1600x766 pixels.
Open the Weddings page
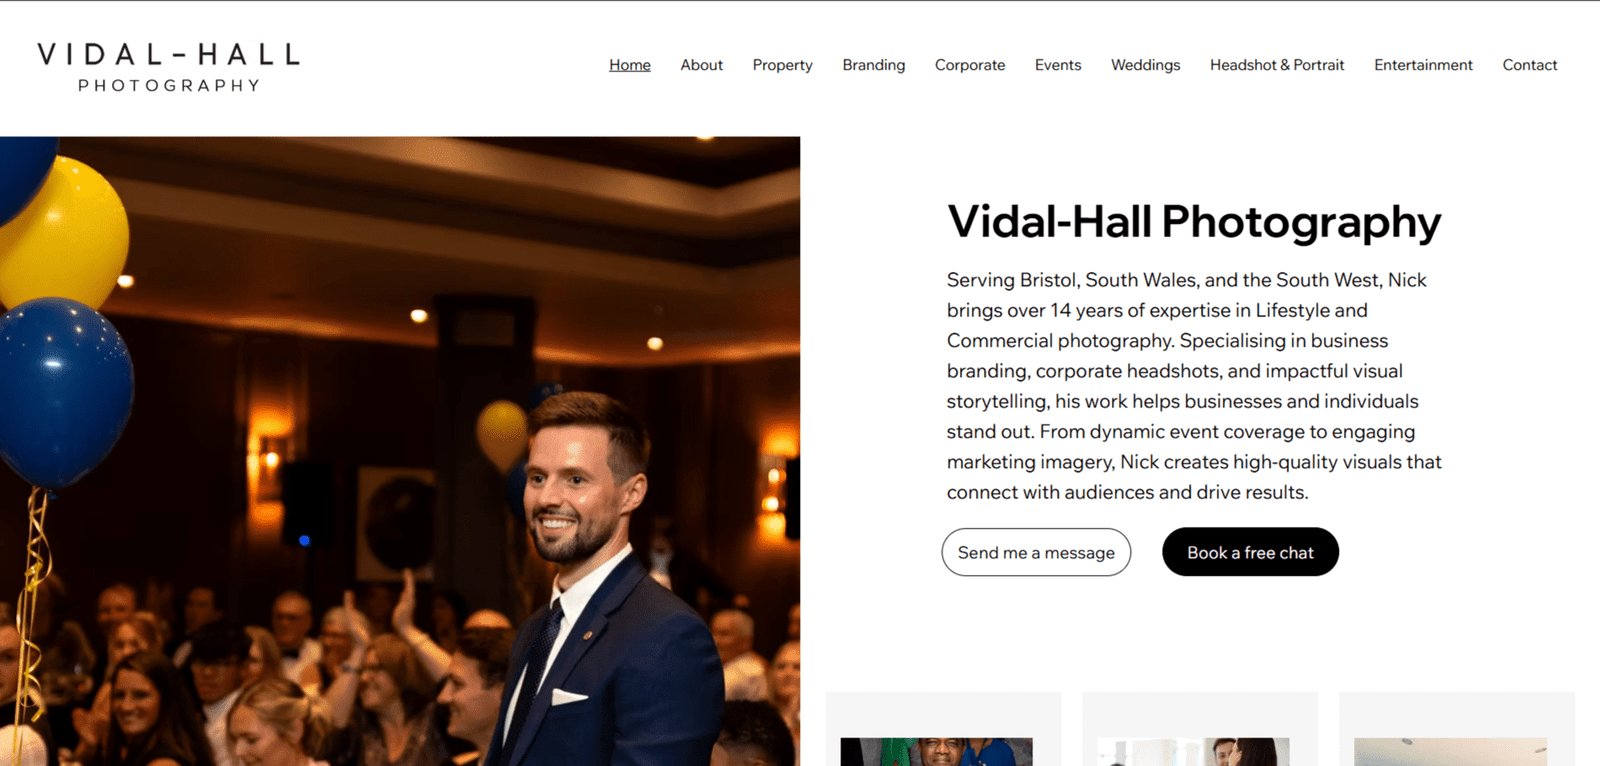point(1145,65)
